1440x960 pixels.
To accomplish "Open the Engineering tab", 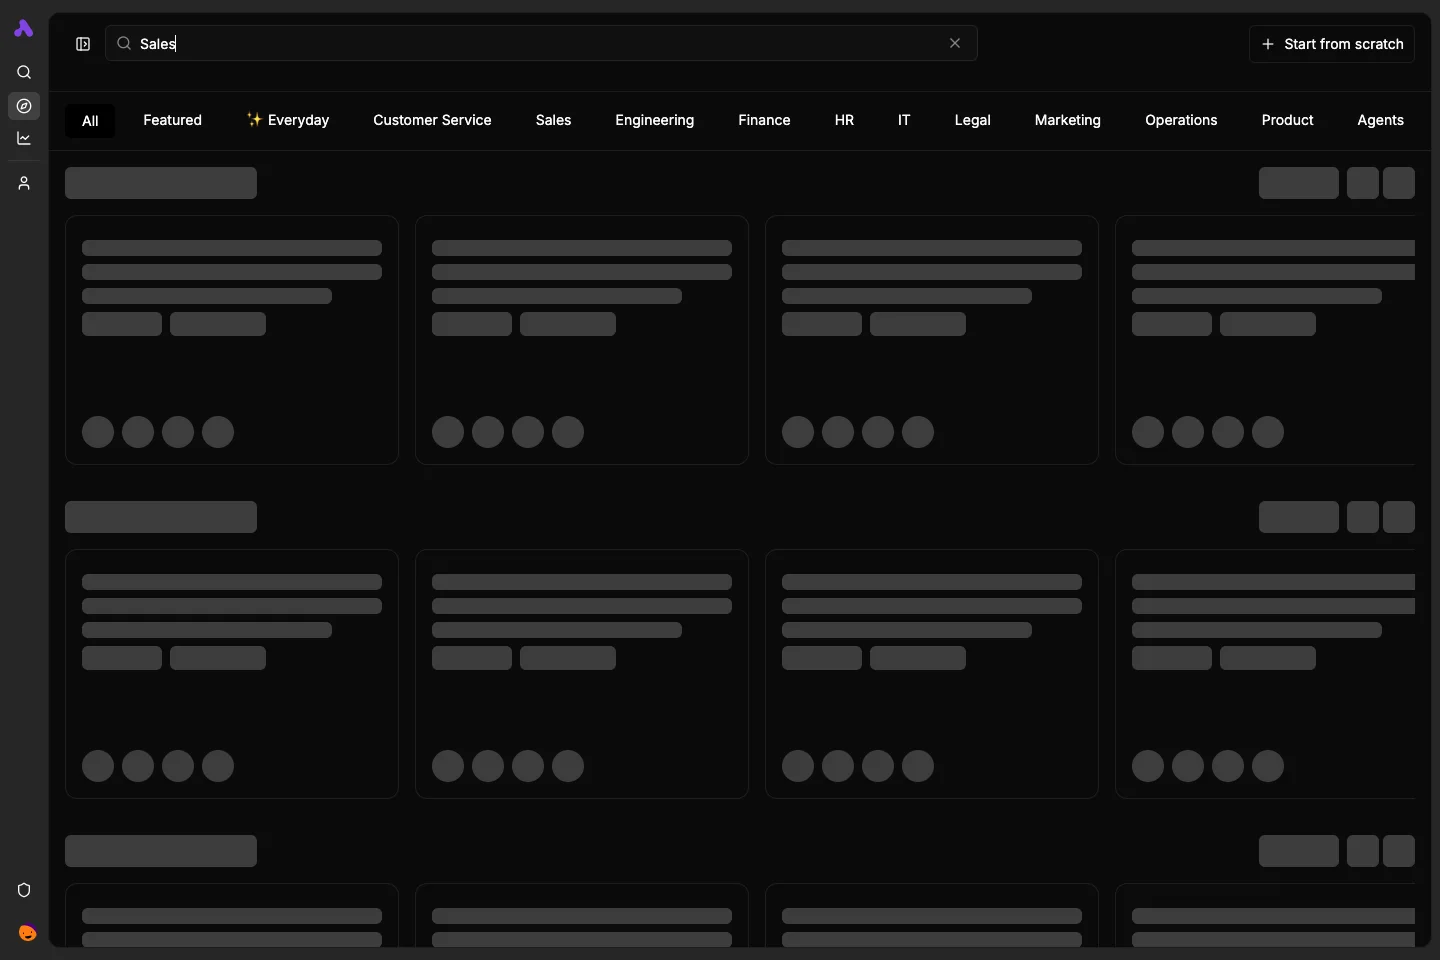I will (655, 120).
